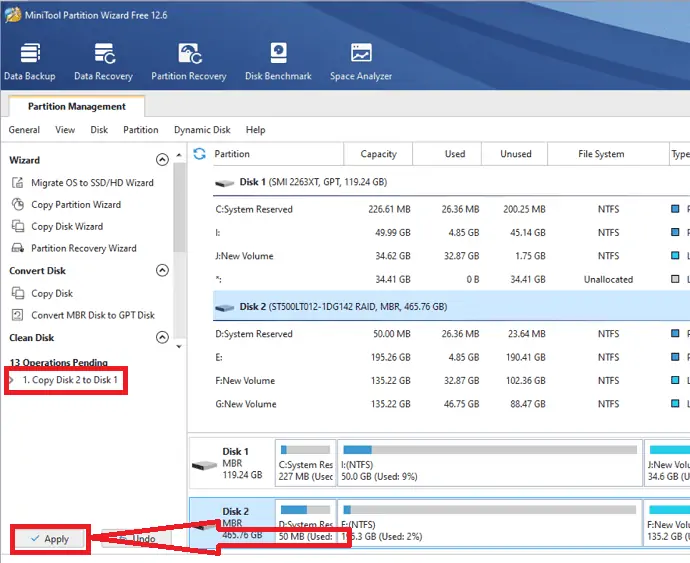Click Disk 1 drive icon in disk map
Image resolution: width=690 pixels, height=563 pixels.
pos(204,464)
